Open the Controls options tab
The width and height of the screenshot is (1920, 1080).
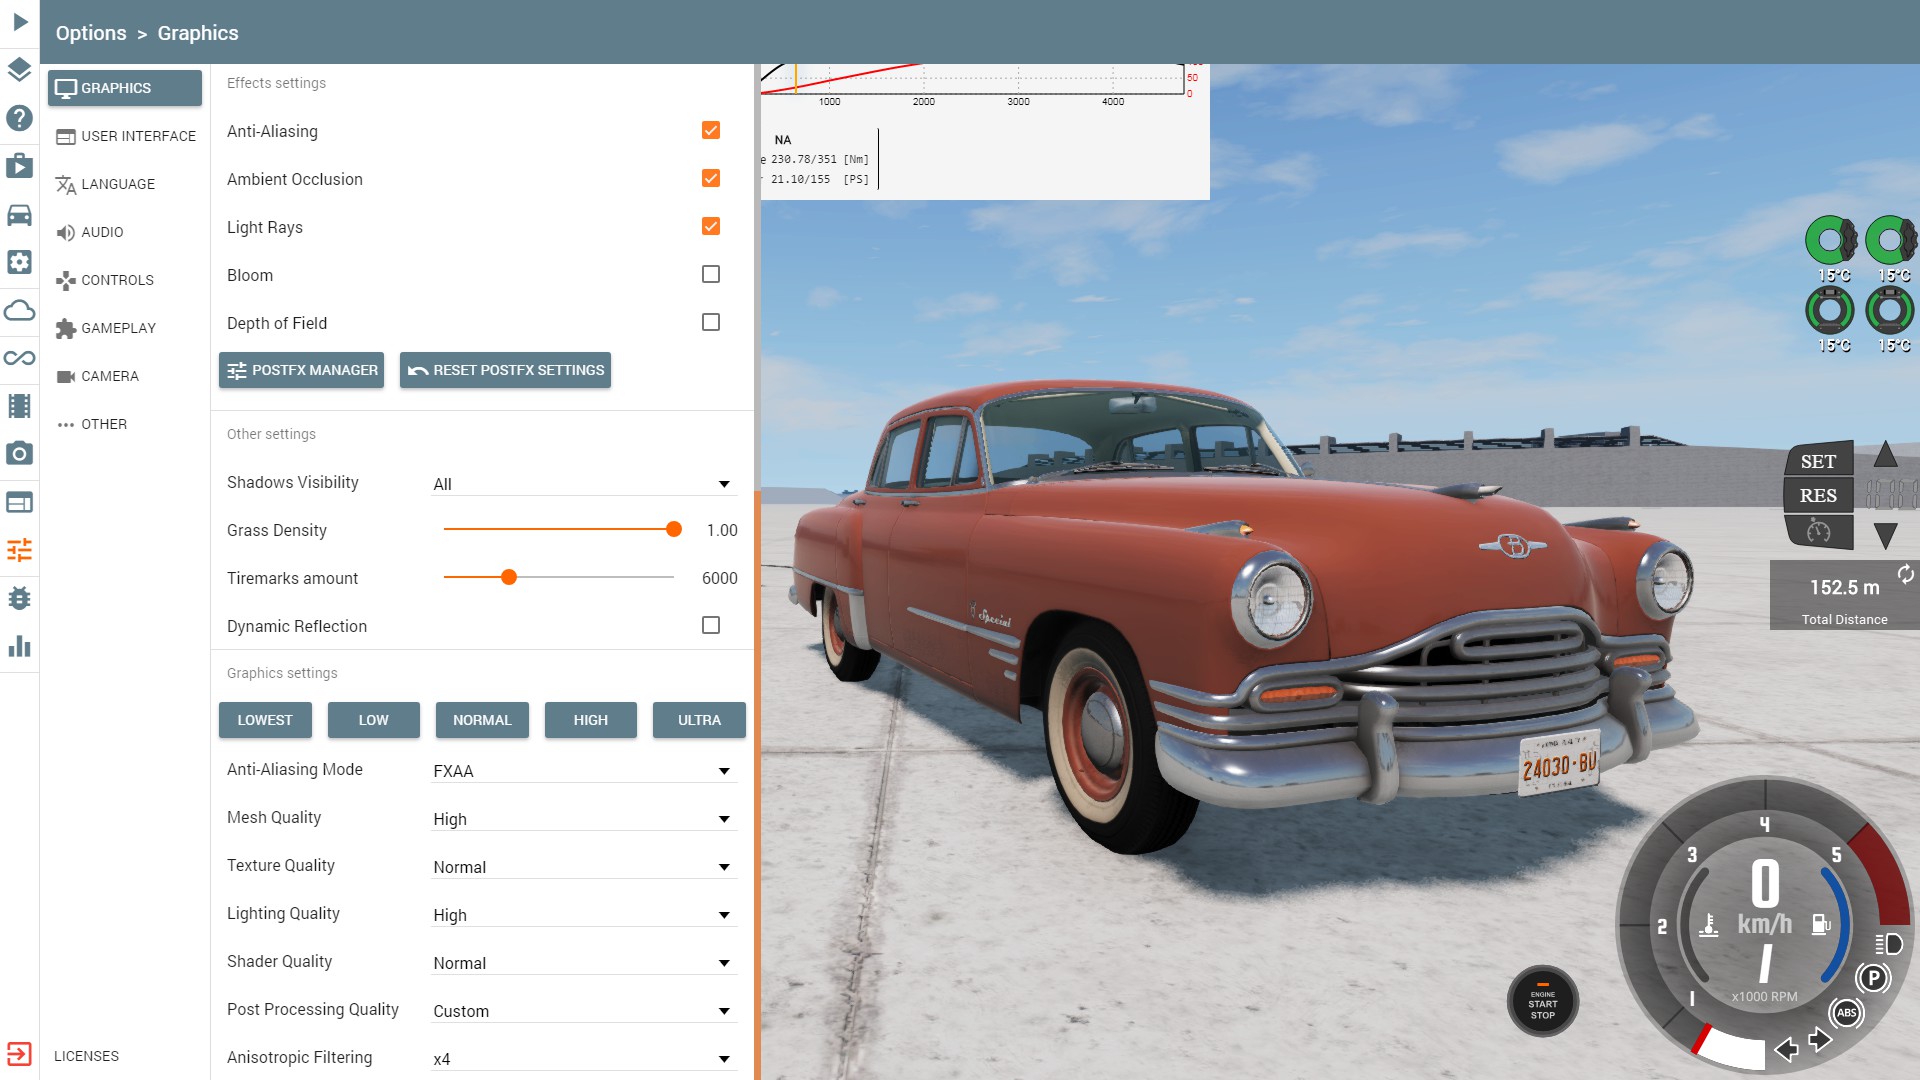pyautogui.click(x=117, y=280)
